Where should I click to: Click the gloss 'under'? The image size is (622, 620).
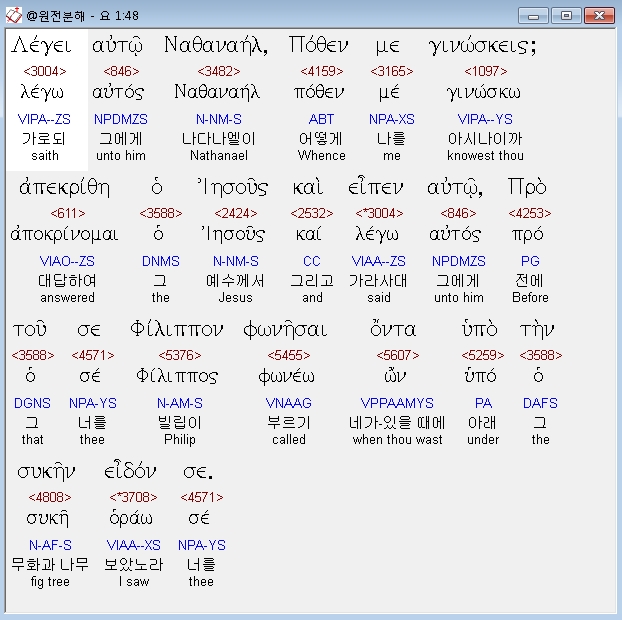point(483,440)
